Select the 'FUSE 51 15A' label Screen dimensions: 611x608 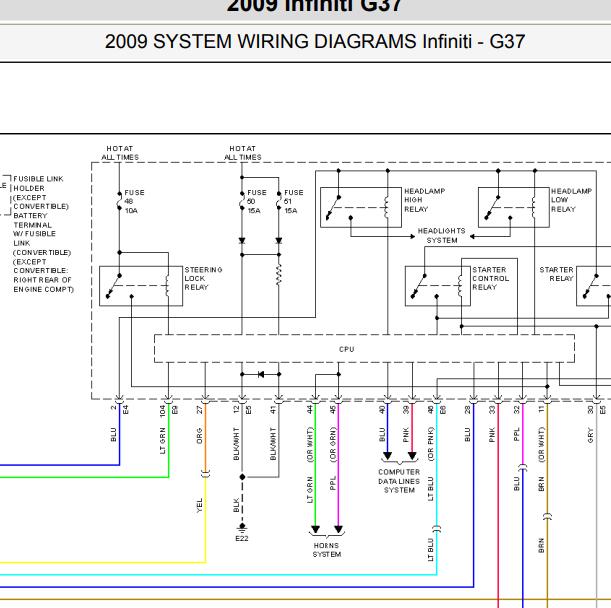pyautogui.click(x=293, y=201)
